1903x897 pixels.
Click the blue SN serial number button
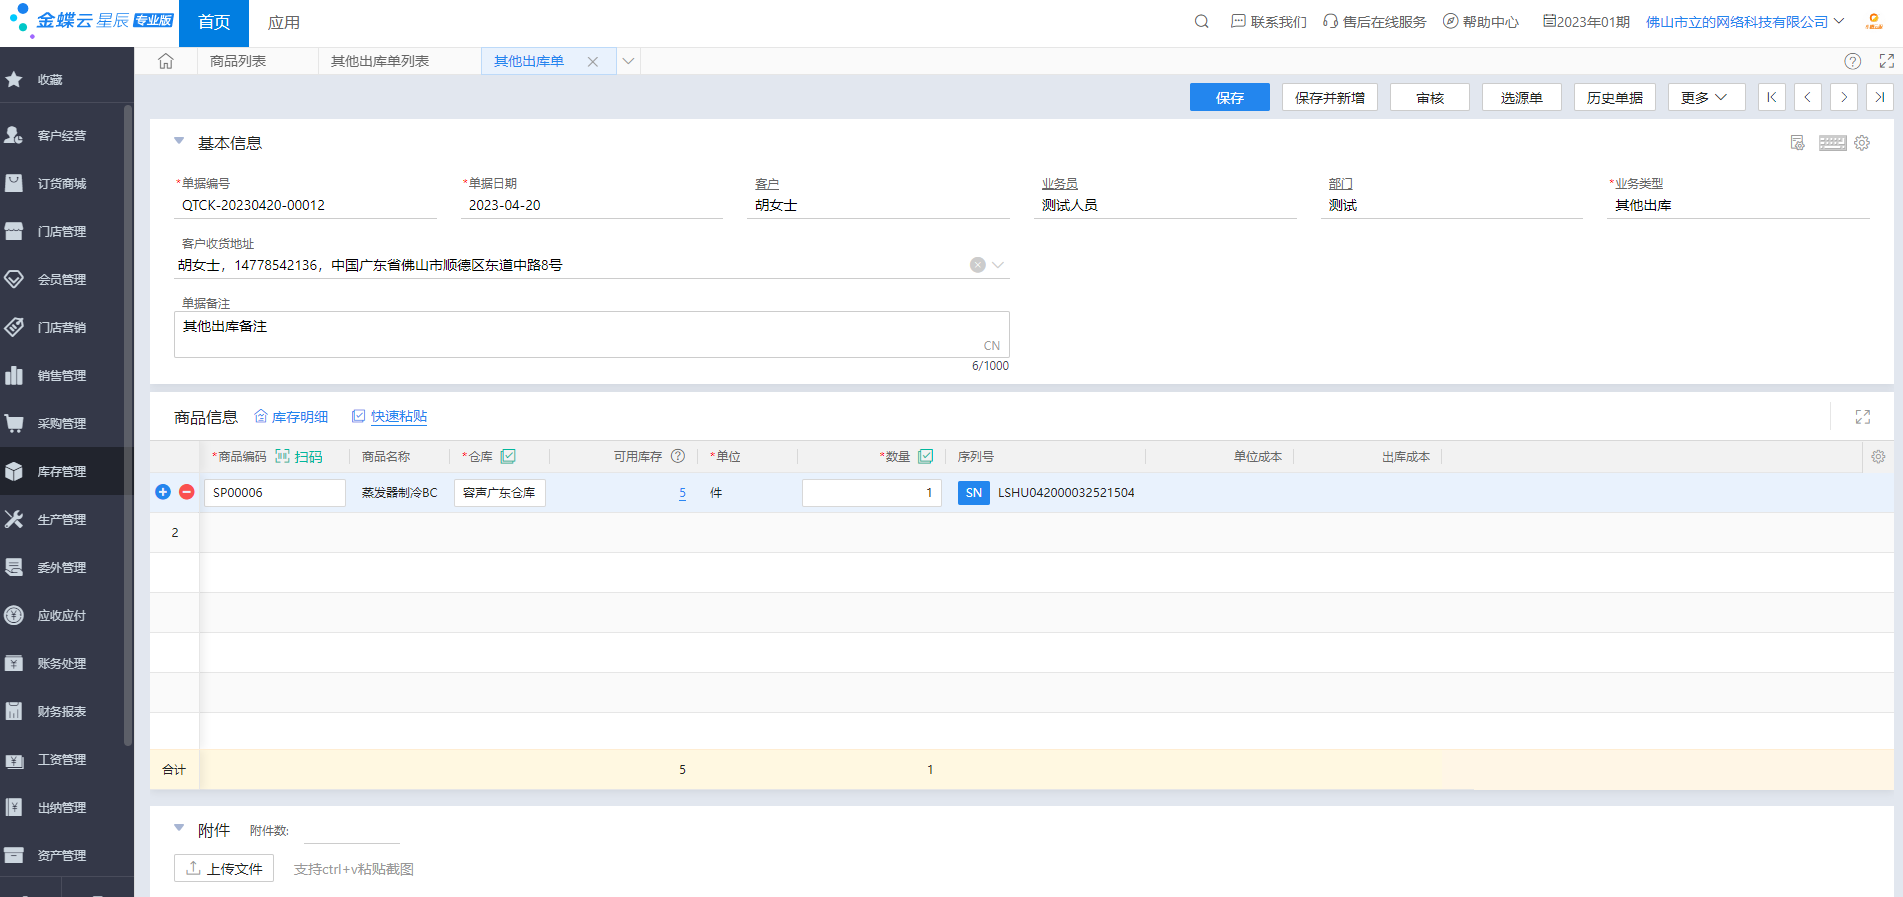click(x=974, y=493)
